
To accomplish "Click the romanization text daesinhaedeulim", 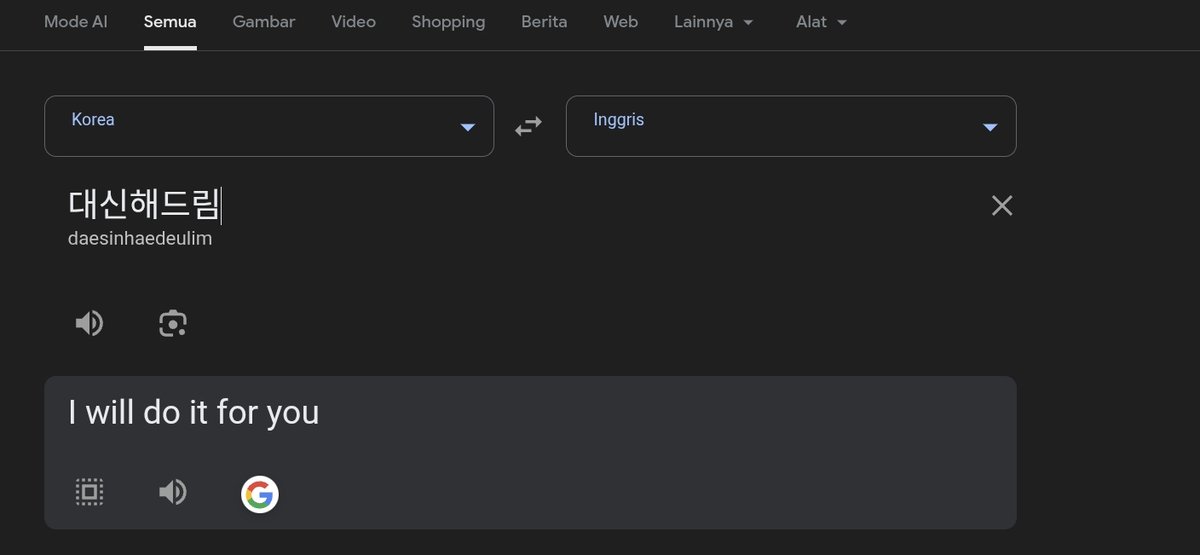I will [x=140, y=240].
